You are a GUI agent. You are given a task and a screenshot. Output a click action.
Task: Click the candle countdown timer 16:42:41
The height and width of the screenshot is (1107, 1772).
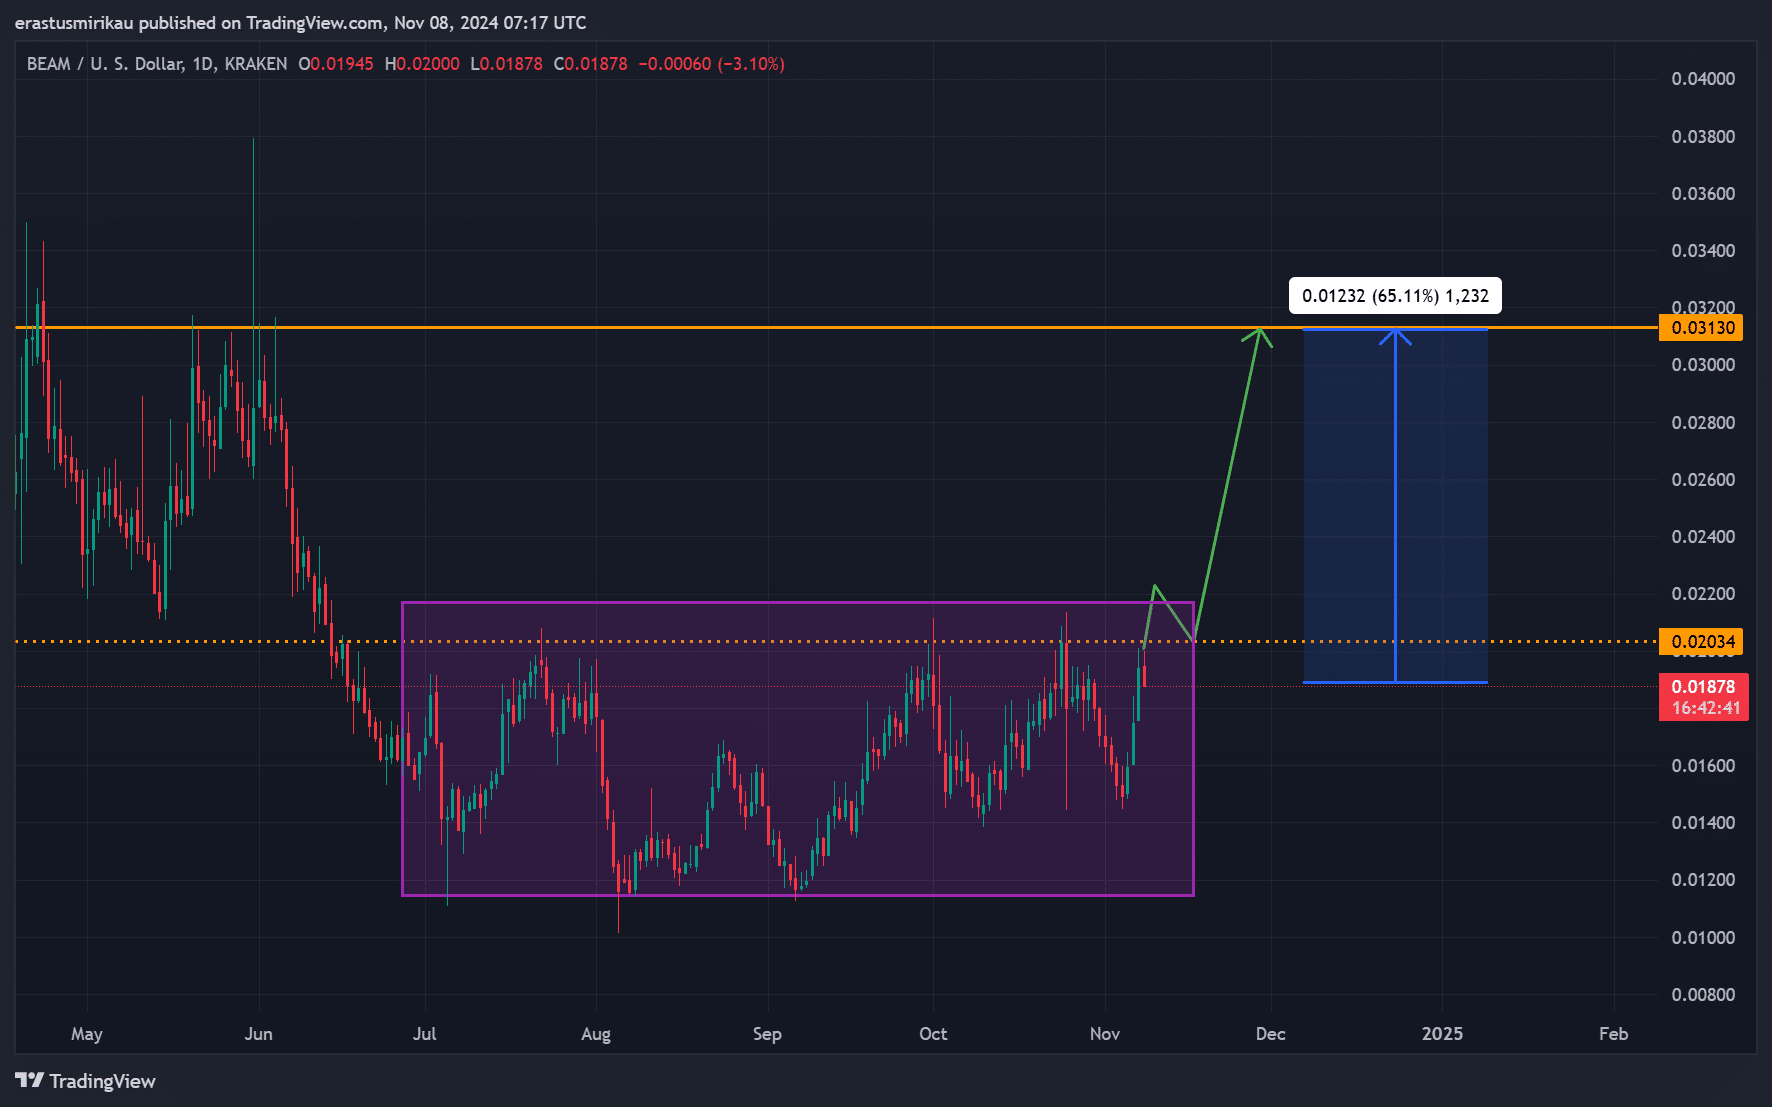coord(1705,708)
